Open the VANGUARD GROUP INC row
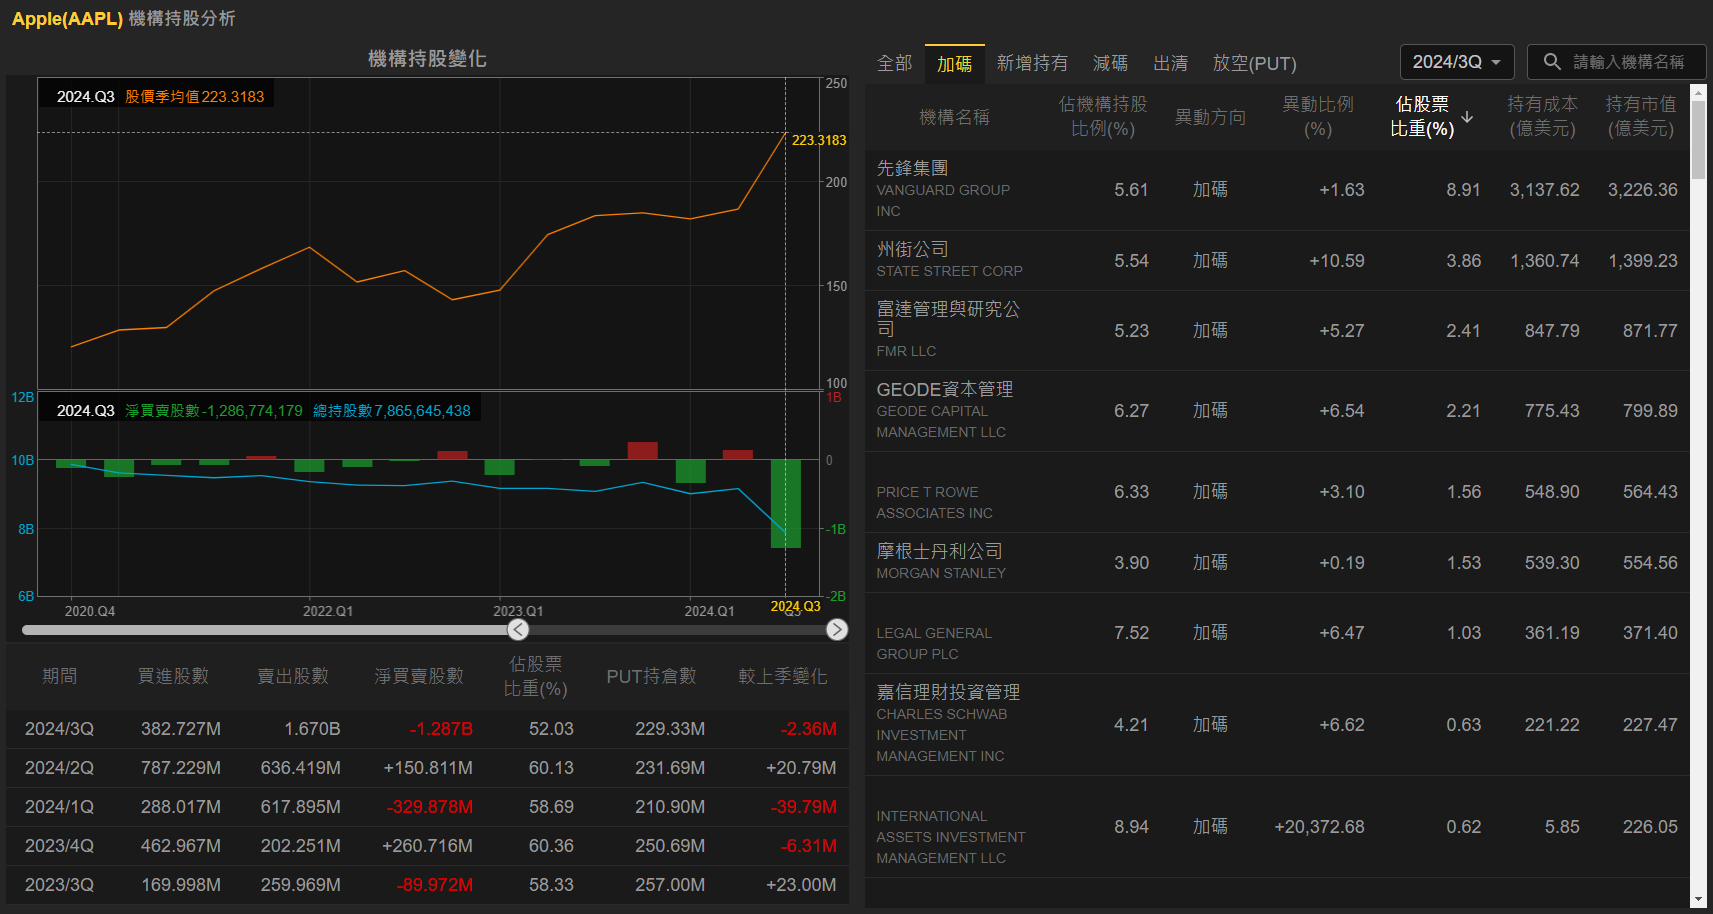The height and width of the screenshot is (914, 1713). (x=1277, y=190)
